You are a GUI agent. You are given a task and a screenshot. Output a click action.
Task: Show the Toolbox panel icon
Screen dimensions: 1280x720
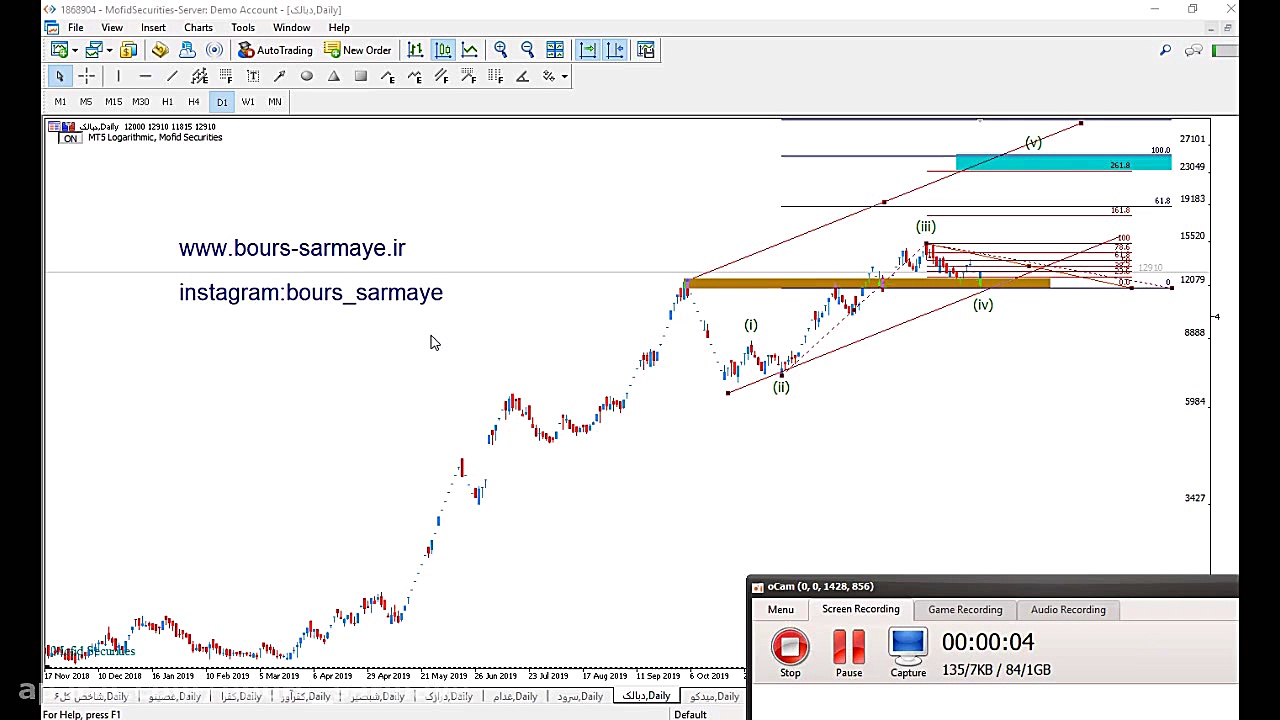click(x=187, y=50)
